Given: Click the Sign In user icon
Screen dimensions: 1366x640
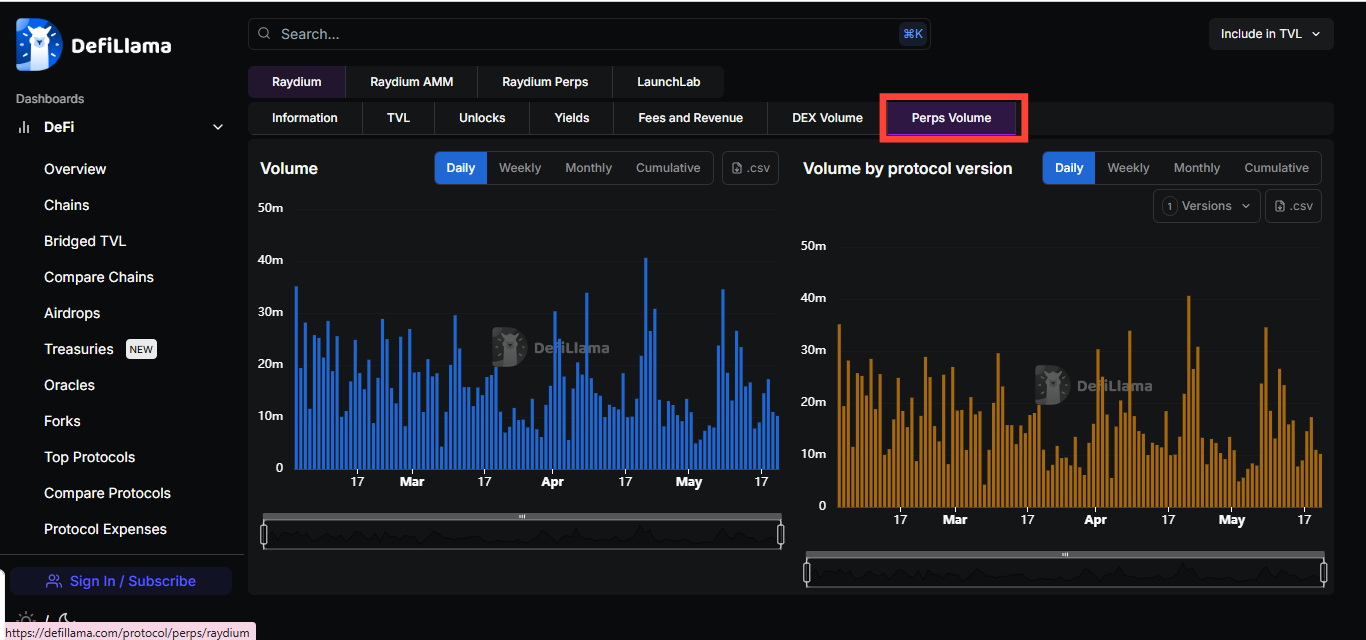Looking at the screenshot, I should (53, 581).
